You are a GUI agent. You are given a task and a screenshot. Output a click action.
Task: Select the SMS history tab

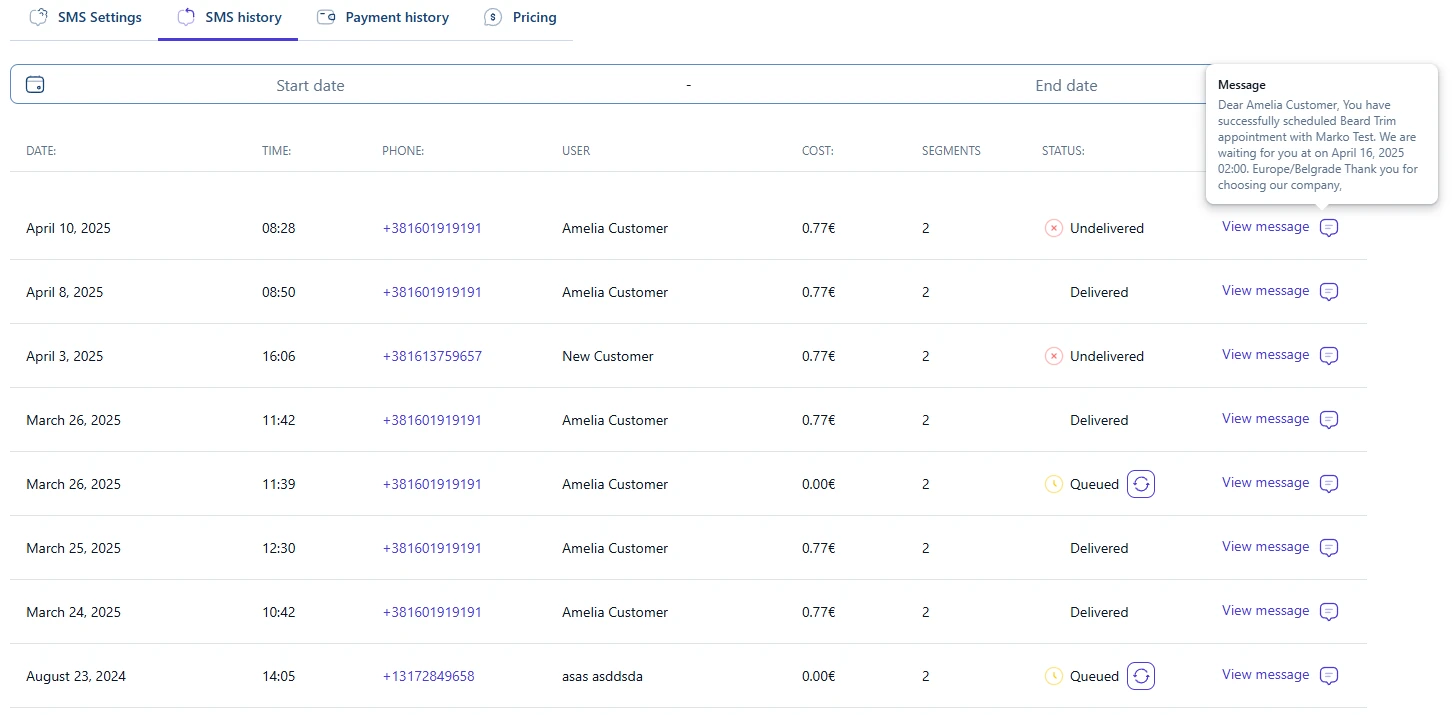(x=229, y=18)
